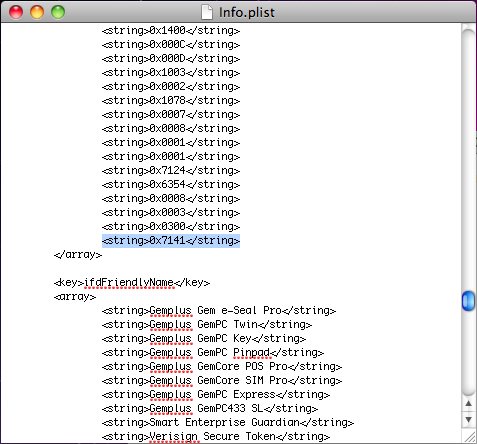
Task: Click the Gemplus Gem e-Seal Pro line
Action: (219, 311)
